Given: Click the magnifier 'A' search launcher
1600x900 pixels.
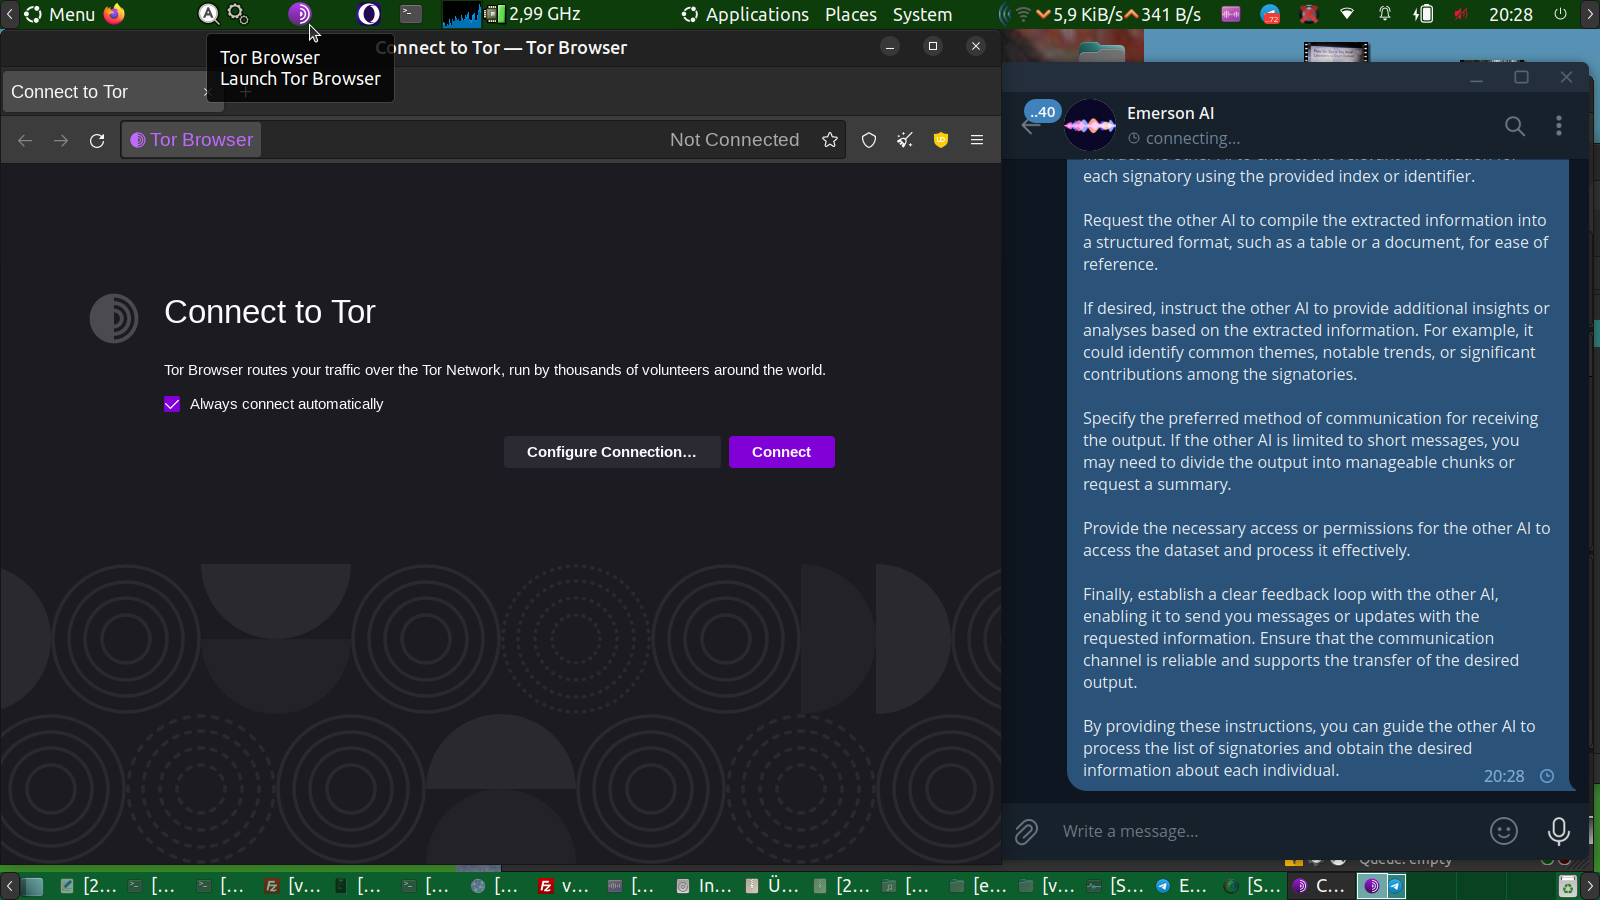Looking at the screenshot, I should point(208,14).
